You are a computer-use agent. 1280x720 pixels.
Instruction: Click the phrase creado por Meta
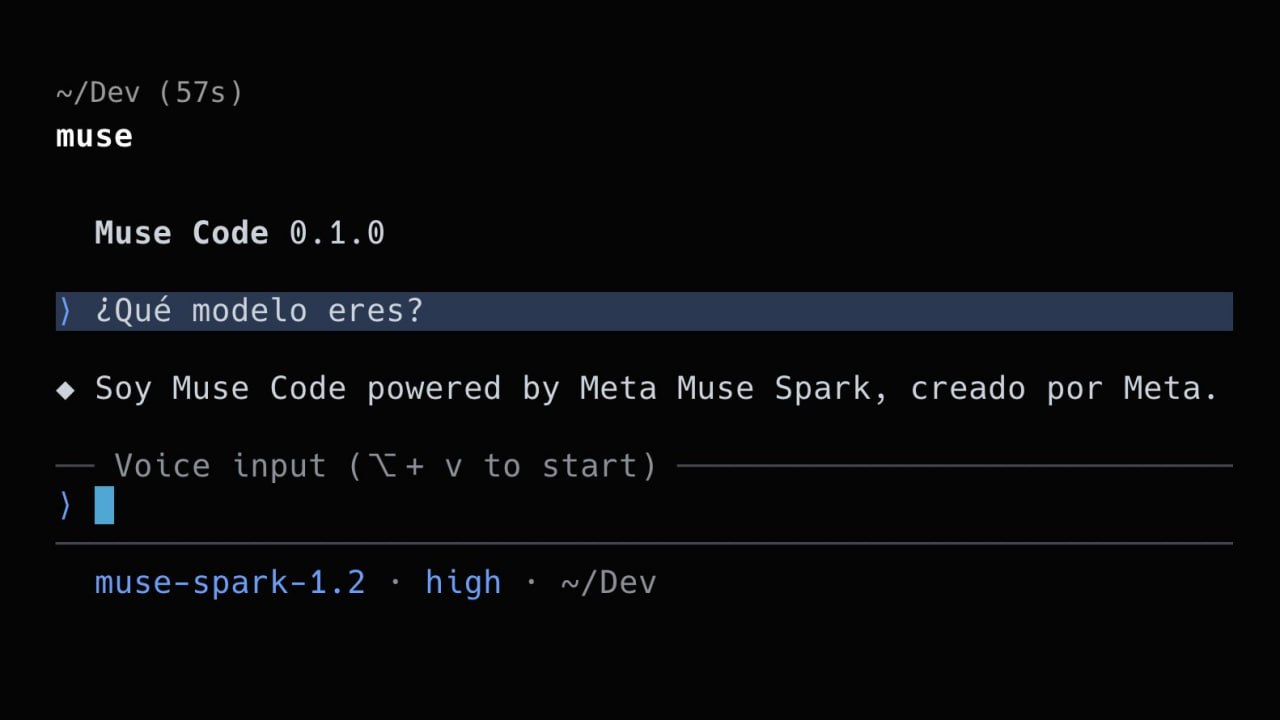pyautogui.click(x=1064, y=388)
